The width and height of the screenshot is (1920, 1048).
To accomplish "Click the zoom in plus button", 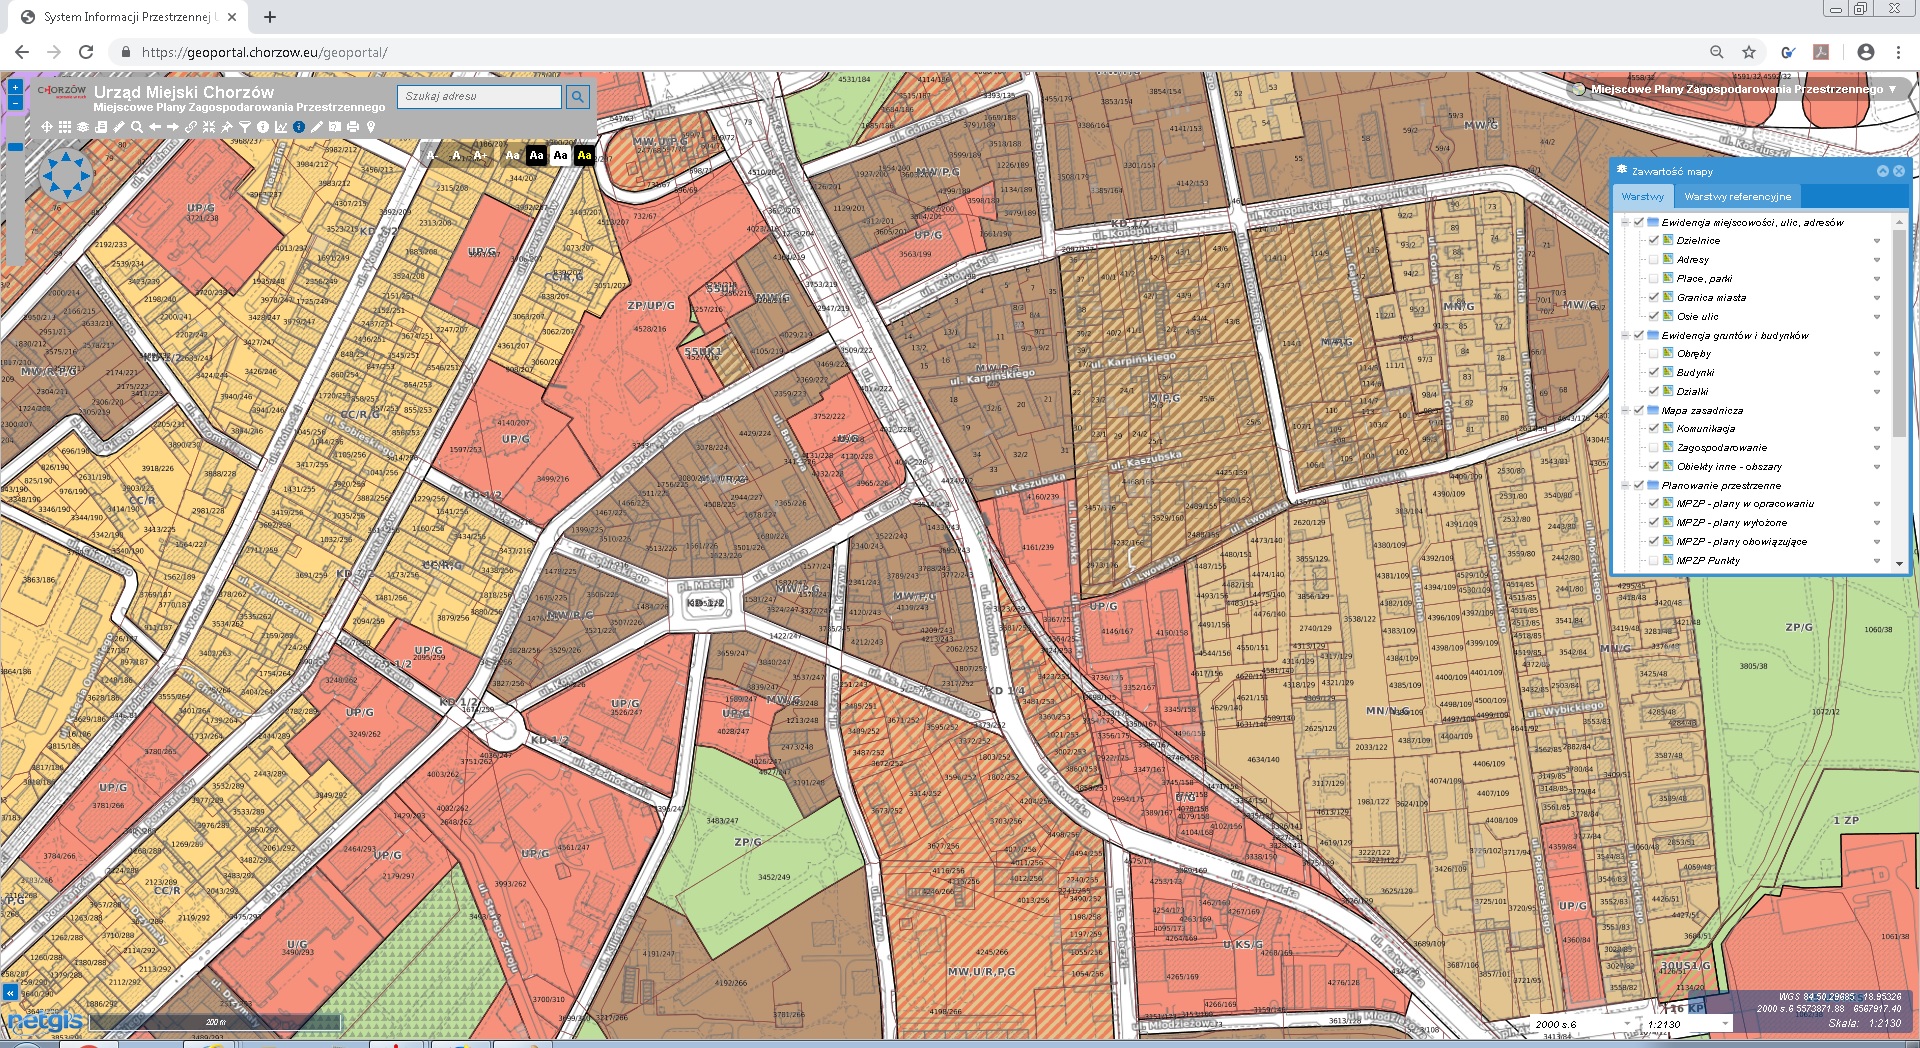I will click(15, 88).
